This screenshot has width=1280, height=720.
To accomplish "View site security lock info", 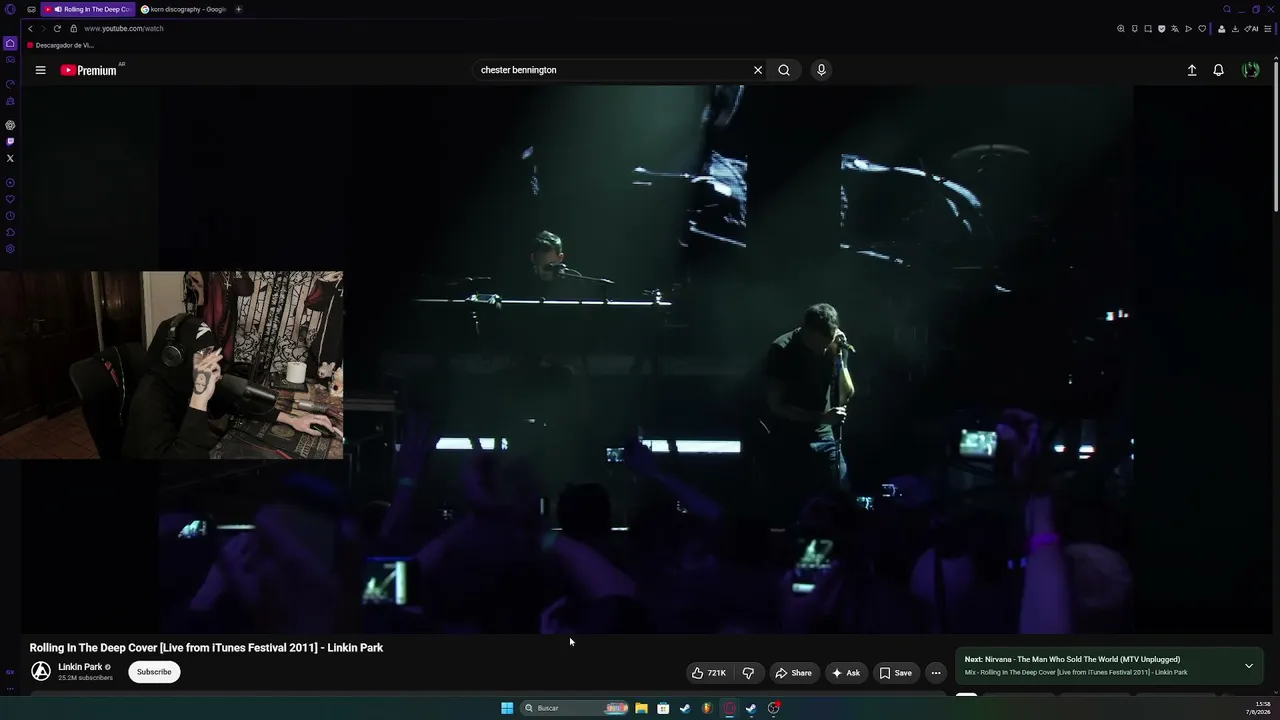I will tap(73, 28).
